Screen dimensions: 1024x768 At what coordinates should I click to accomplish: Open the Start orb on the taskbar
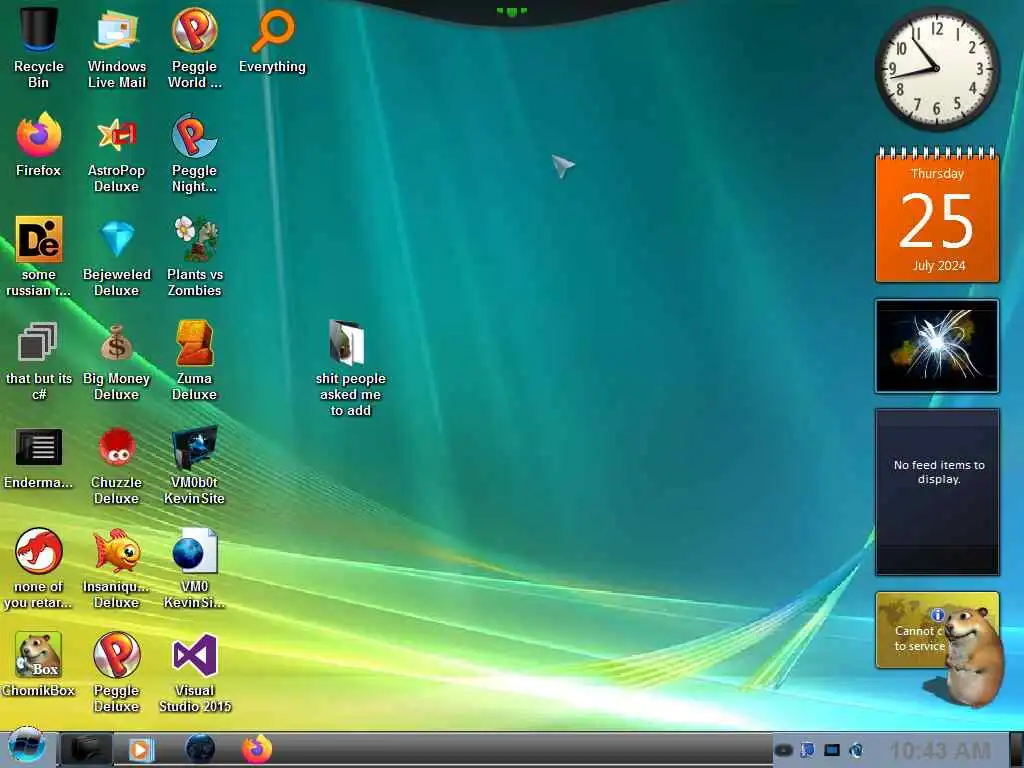click(x=26, y=747)
